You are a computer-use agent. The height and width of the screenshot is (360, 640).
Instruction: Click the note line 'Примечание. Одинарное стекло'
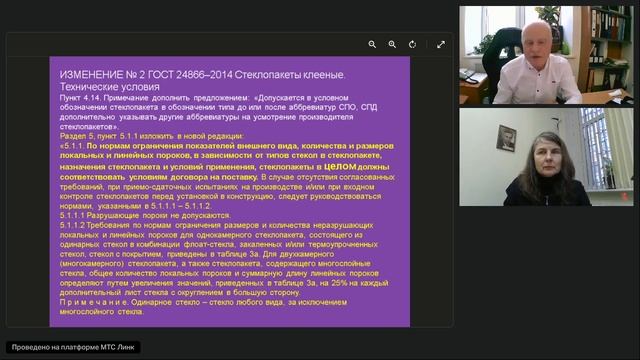[203, 302]
